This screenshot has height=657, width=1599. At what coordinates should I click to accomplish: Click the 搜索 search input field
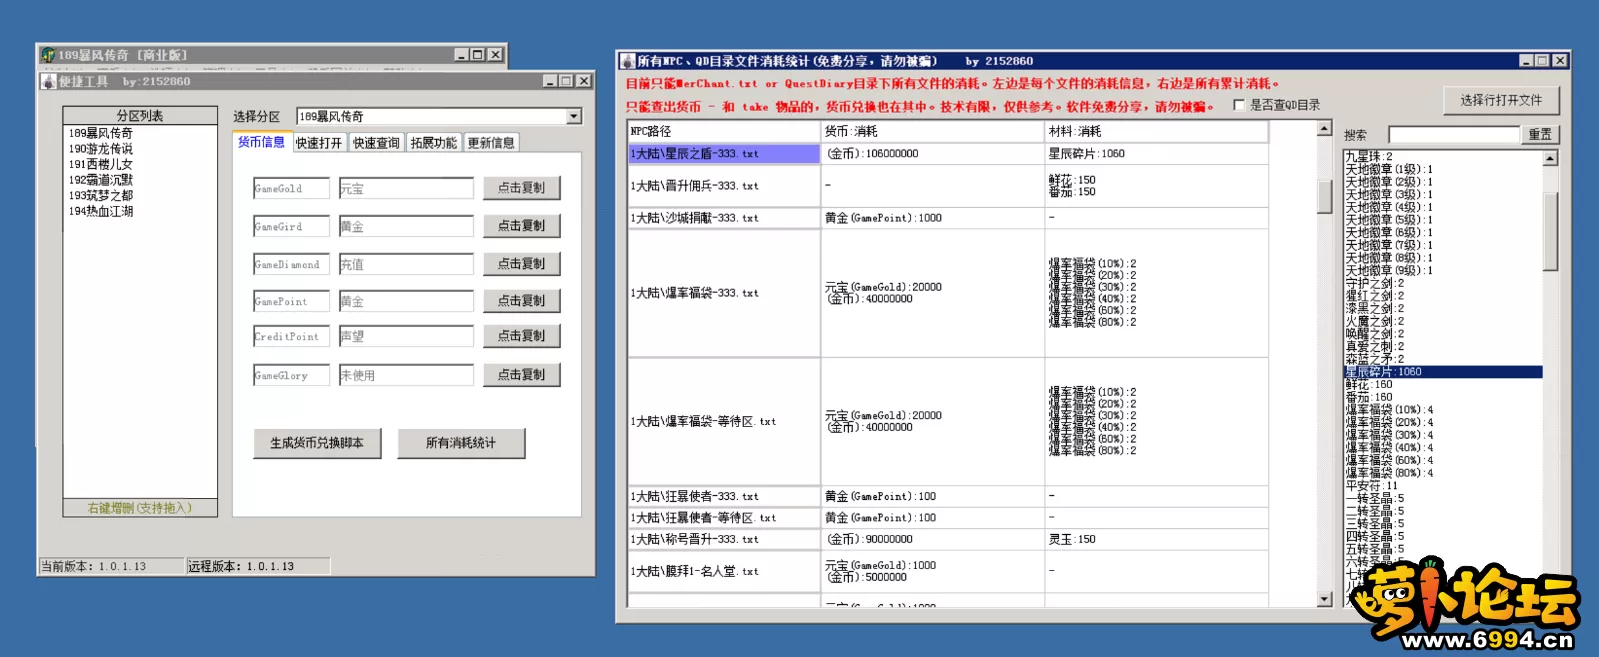(1453, 134)
